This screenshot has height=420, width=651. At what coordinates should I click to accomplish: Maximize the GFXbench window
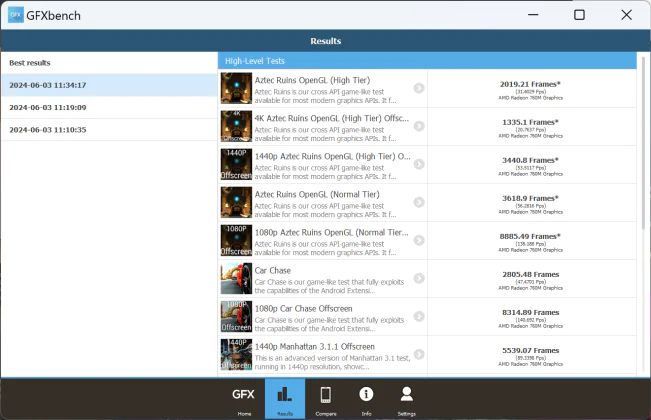point(580,15)
